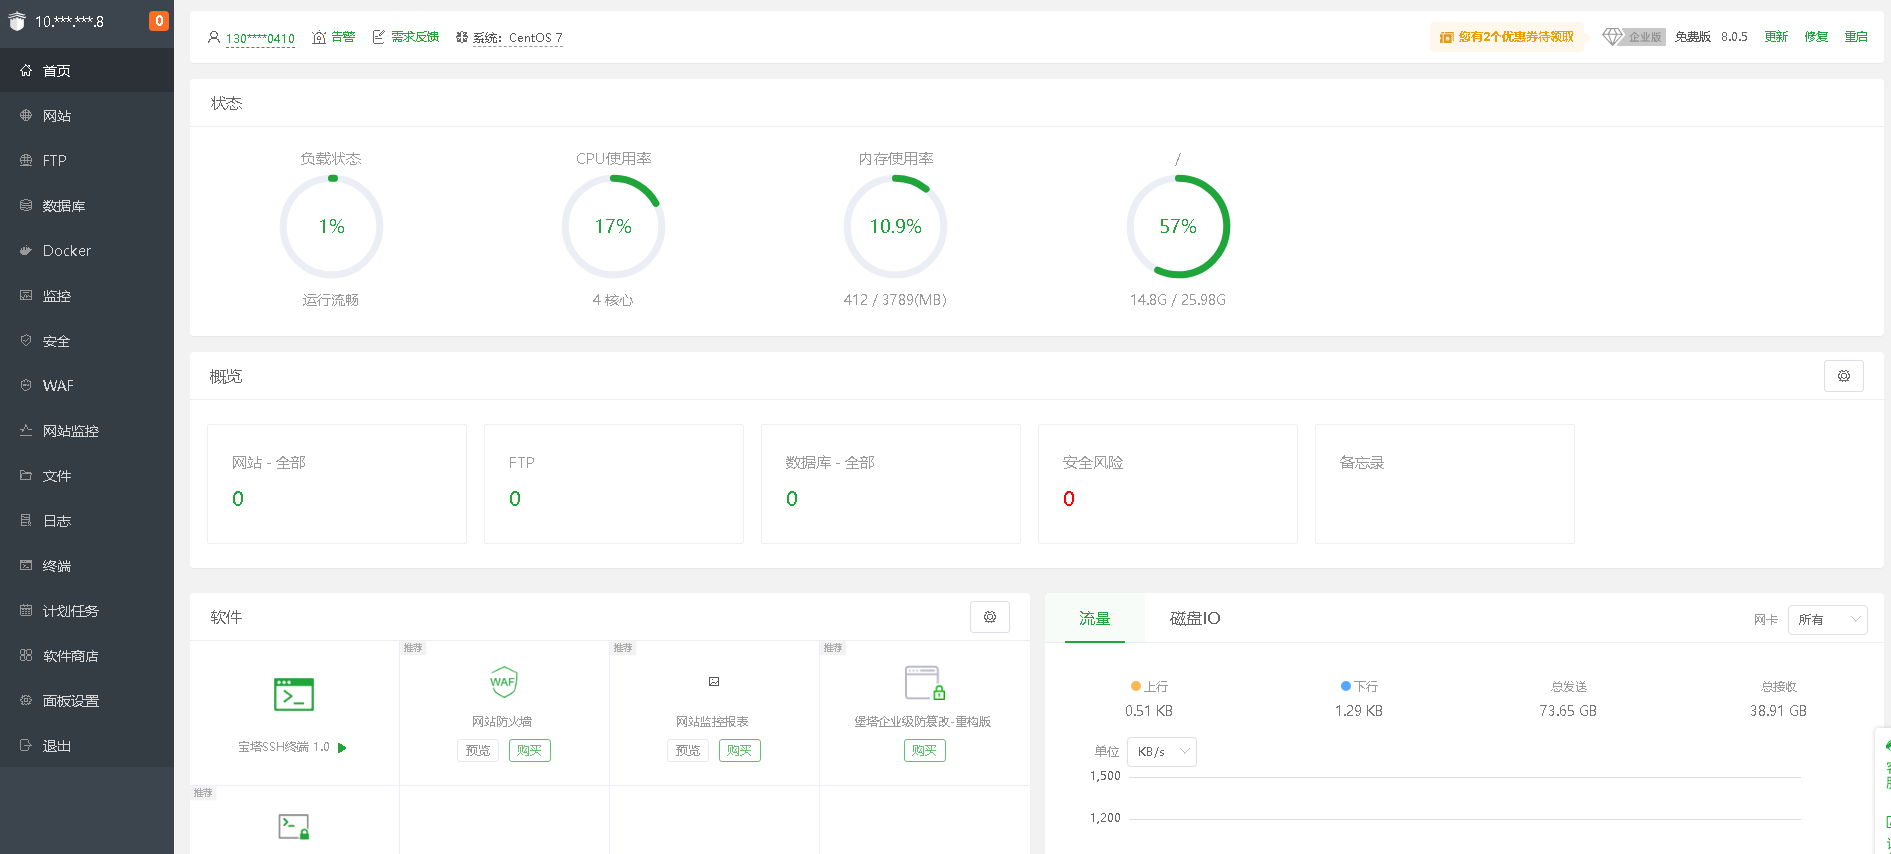Click the 概览 settings gear icon
This screenshot has width=1891, height=854.
(x=1843, y=376)
